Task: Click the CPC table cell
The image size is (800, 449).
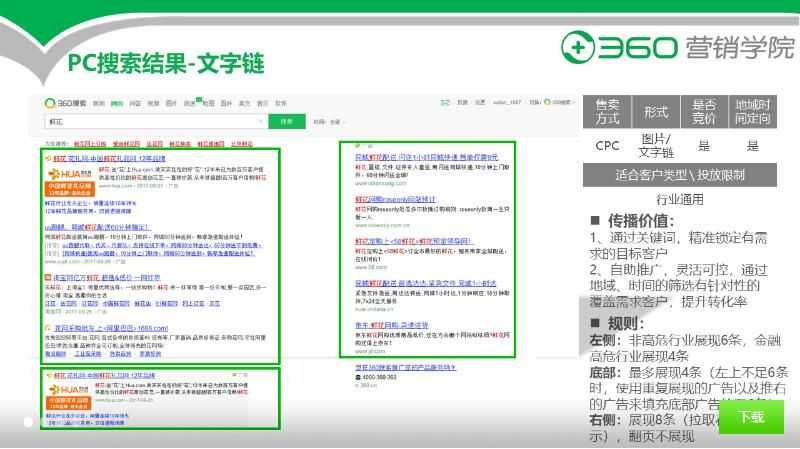Action: [607, 145]
